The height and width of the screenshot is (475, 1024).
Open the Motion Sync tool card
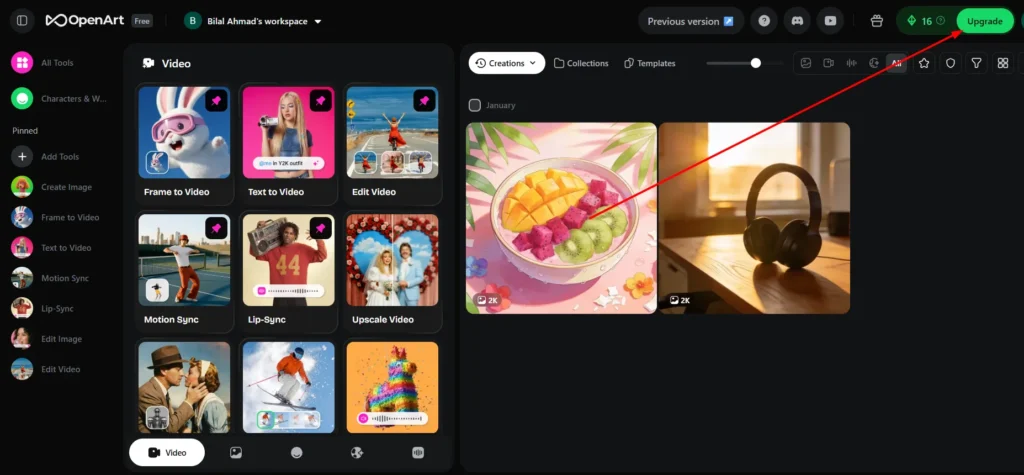click(x=184, y=271)
